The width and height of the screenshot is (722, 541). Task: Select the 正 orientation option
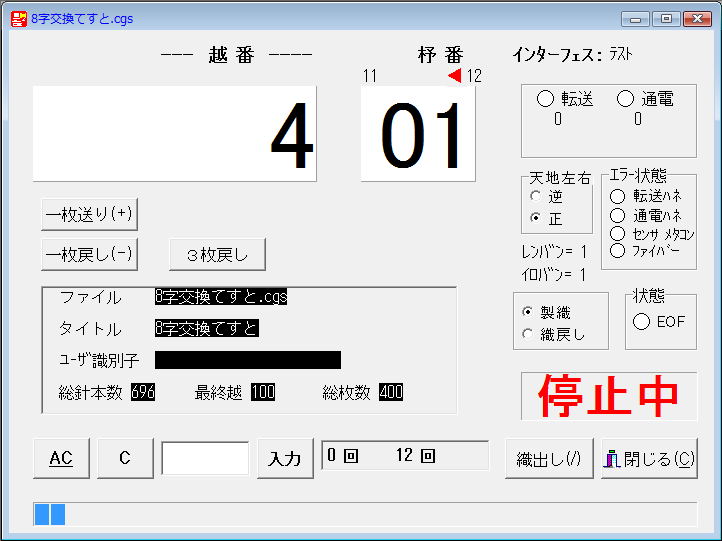536,217
